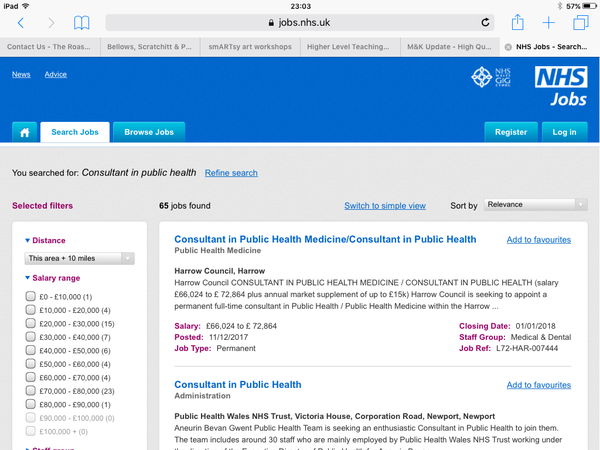The height and width of the screenshot is (450, 600).
Task: Check the £80,000 - £90,000 salary box
Action: pos(31,404)
